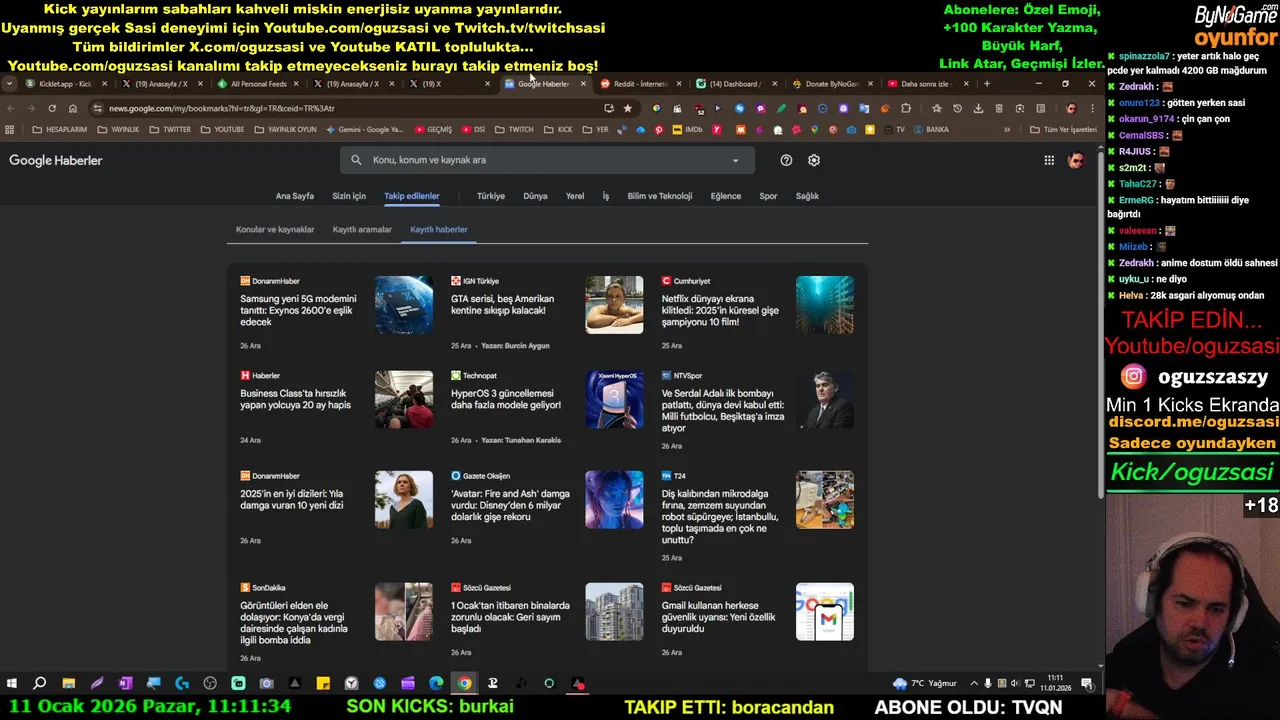The height and width of the screenshot is (720, 1280).
Task: Open the weather widget 7°C Yağmur
Action: click(x=925, y=683)
